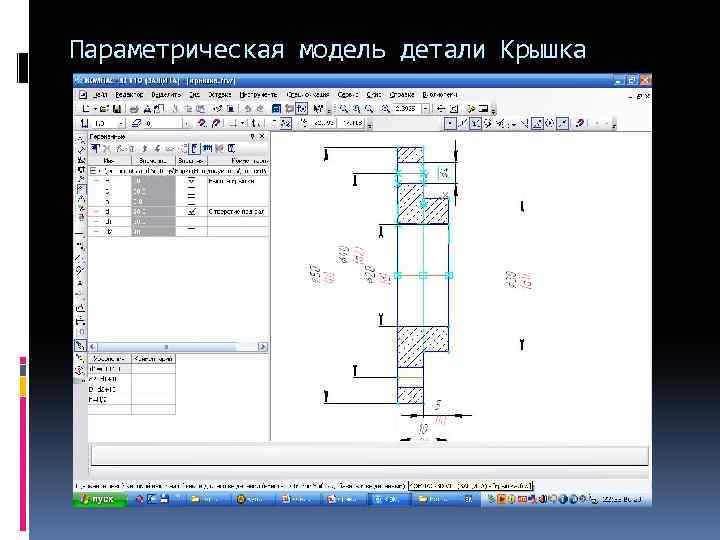Click the cursor step field showing 1.0

pos(104,123)
